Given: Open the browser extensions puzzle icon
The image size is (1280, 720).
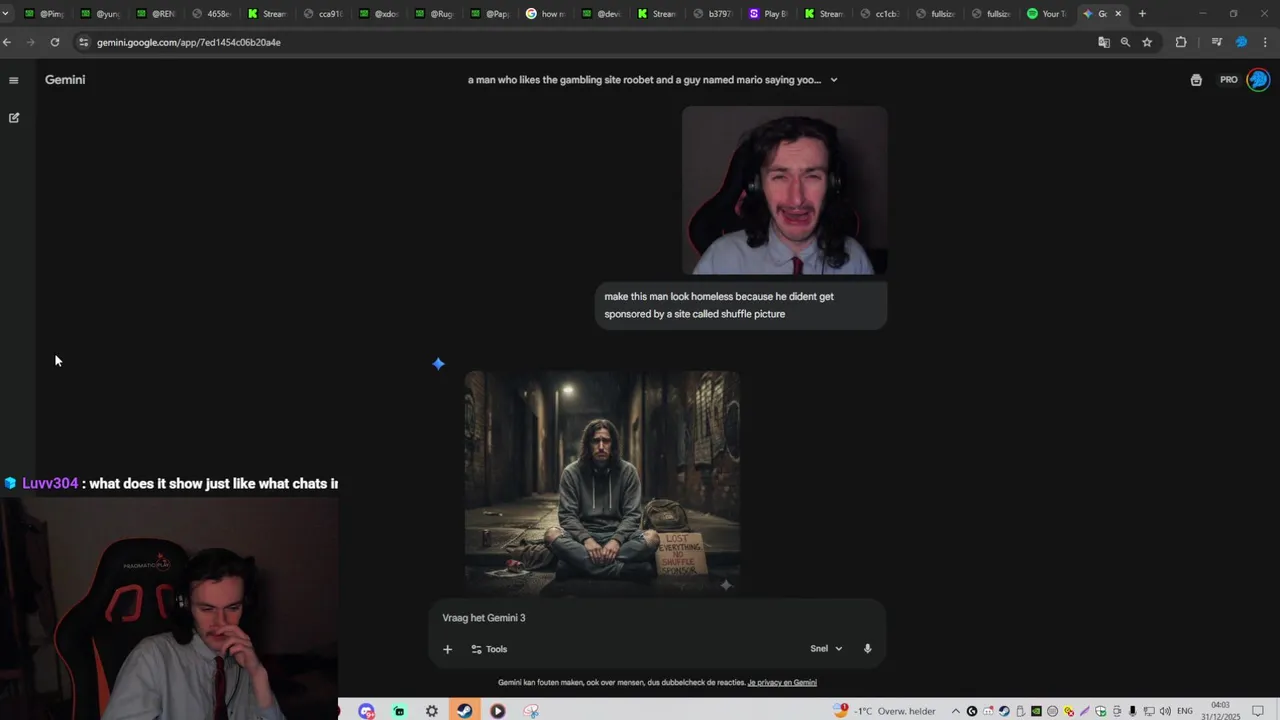Looking at the screenshot, I should click(x=1181, y=42).
